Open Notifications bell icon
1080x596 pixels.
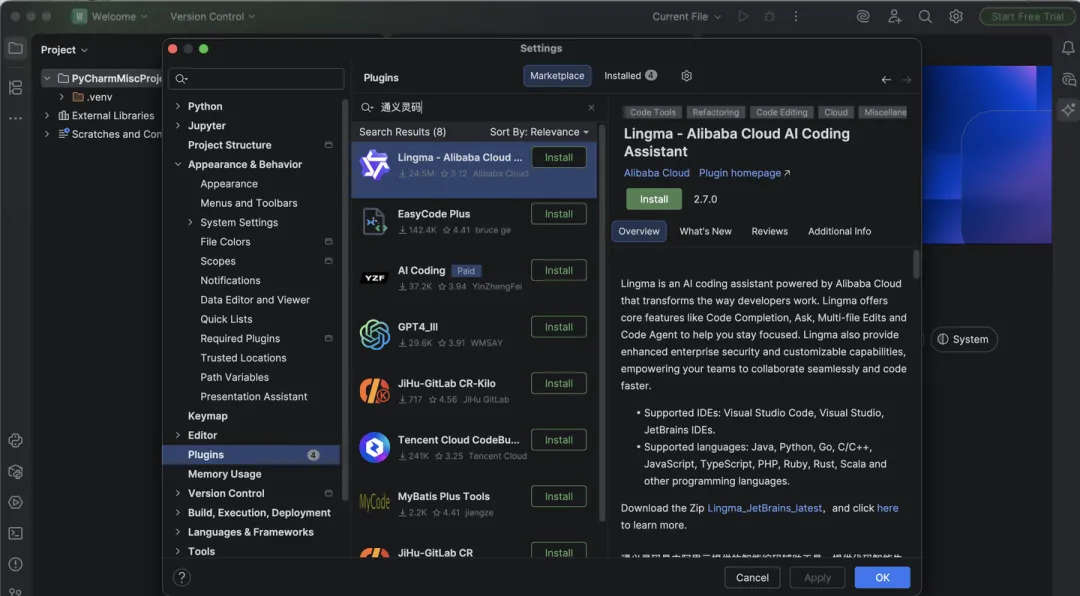tap(1068, 48)
